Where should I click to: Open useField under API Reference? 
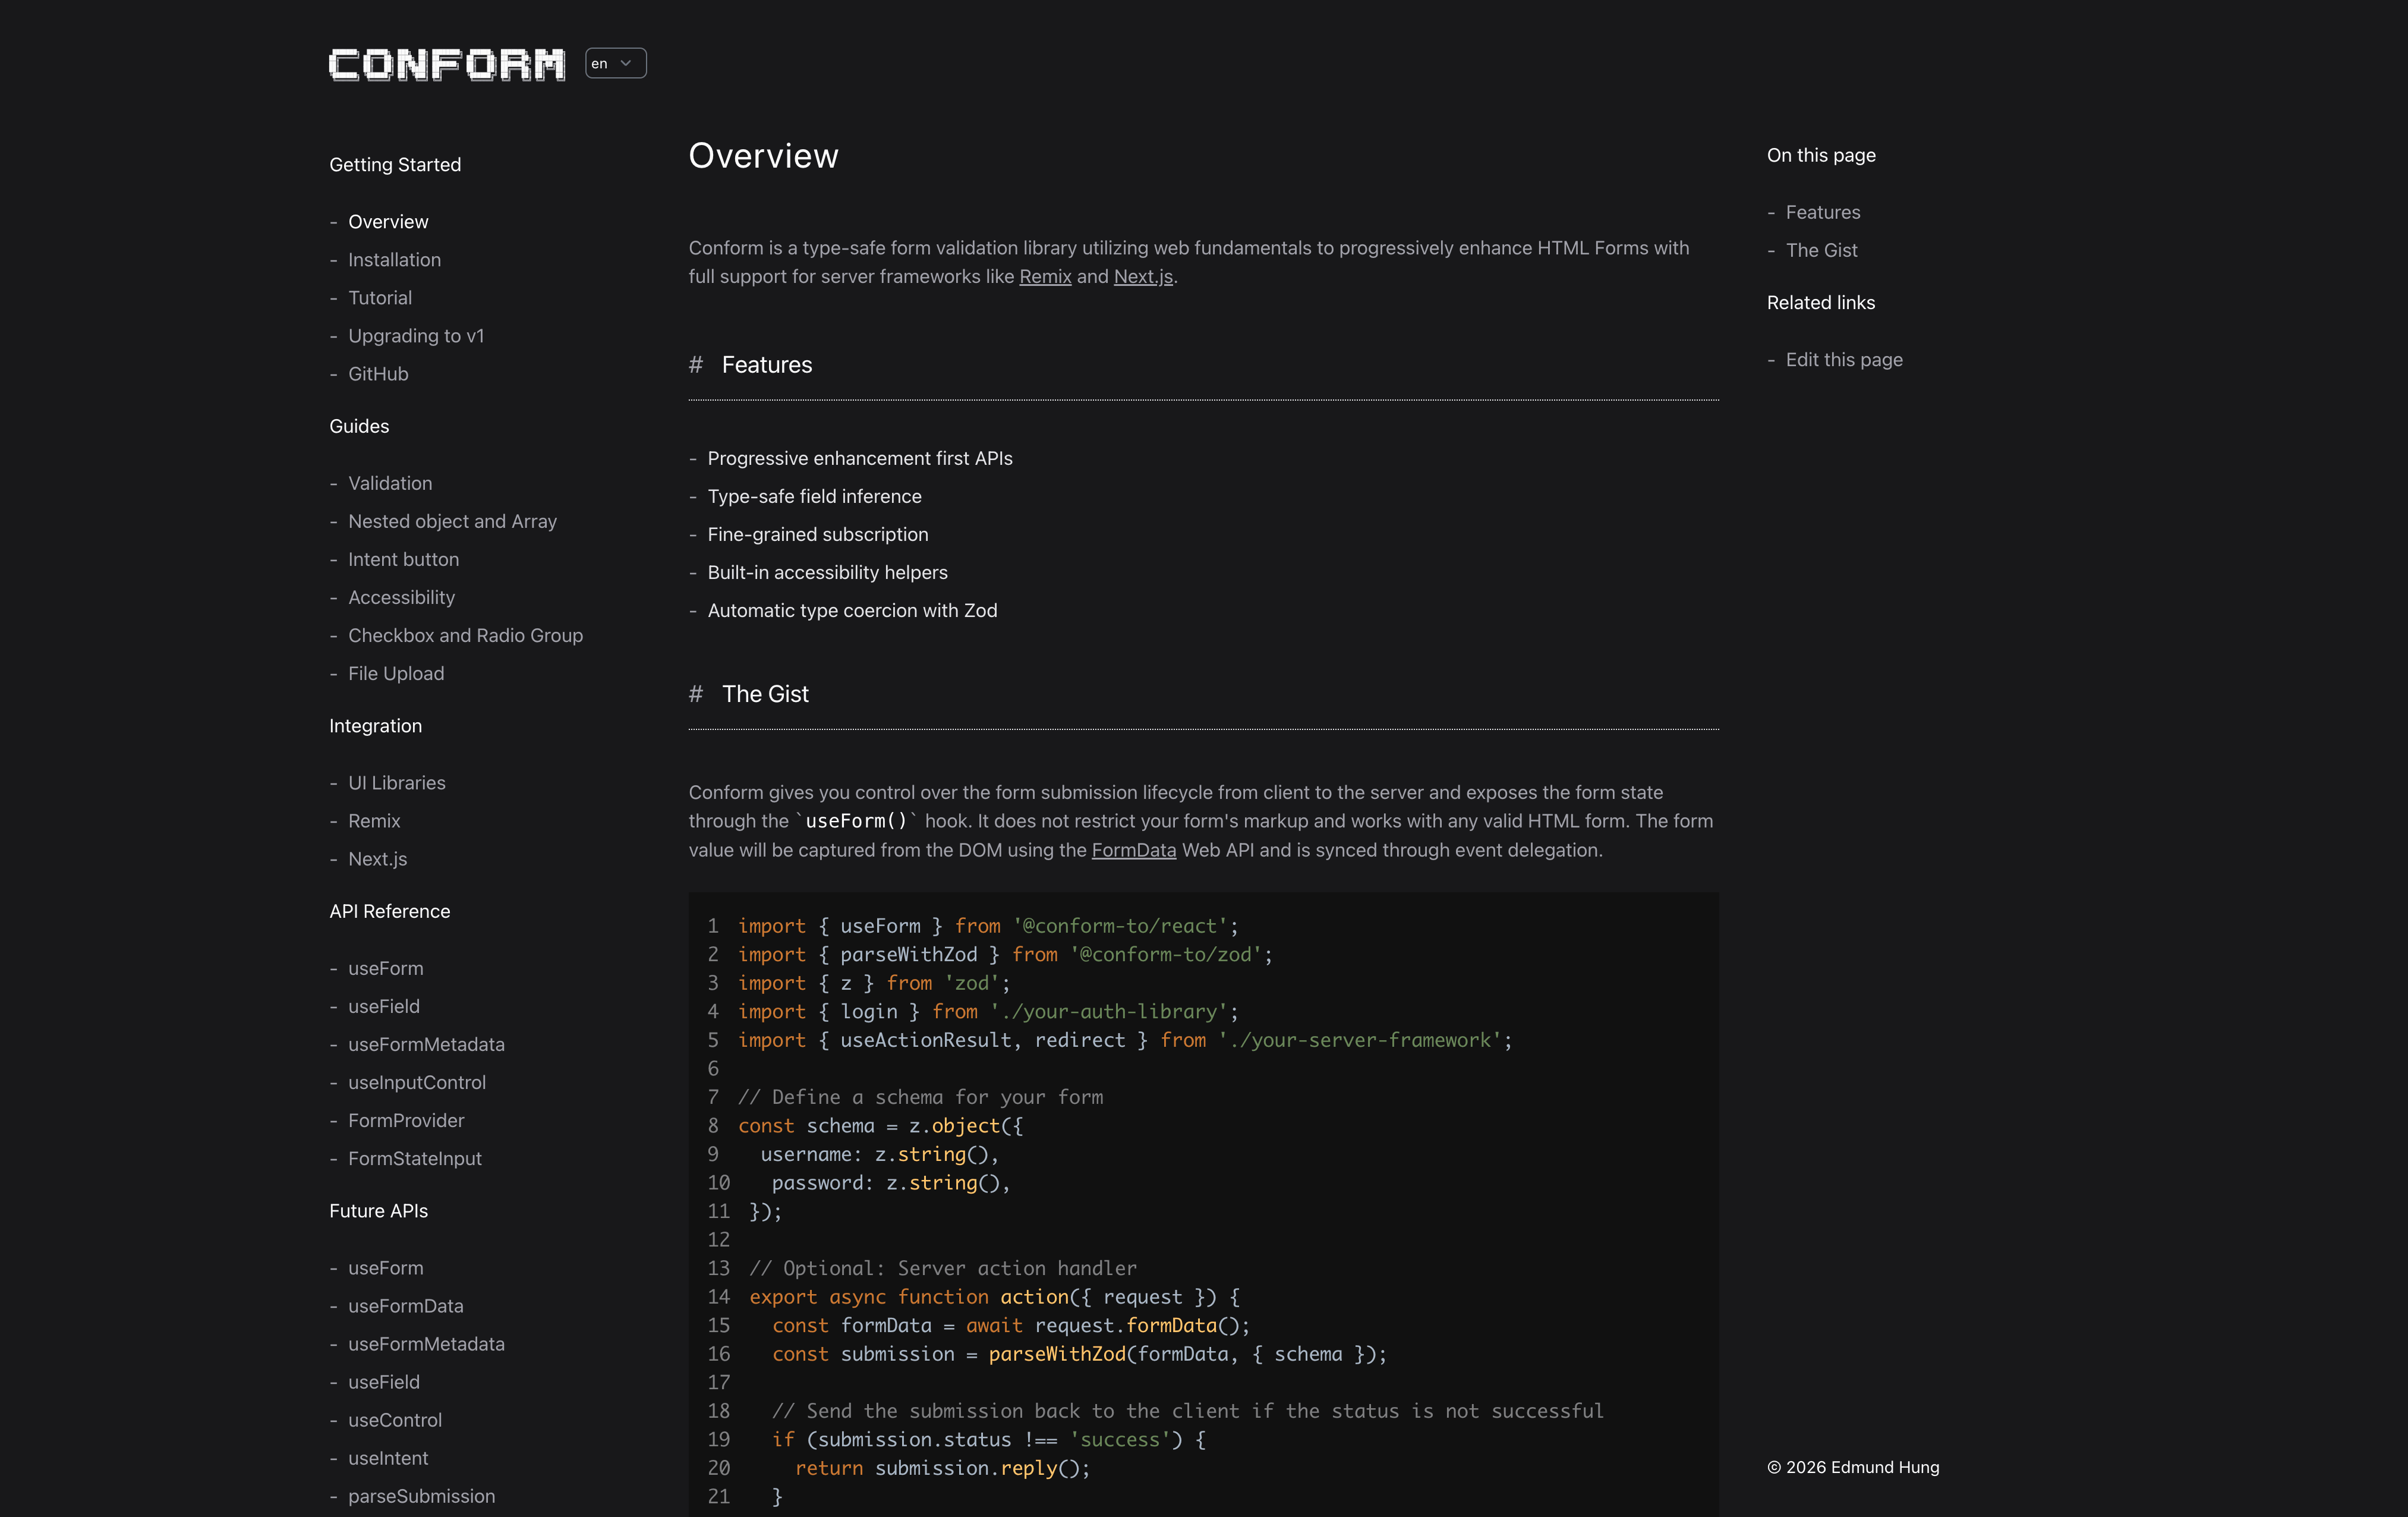tap(383, 1006)
